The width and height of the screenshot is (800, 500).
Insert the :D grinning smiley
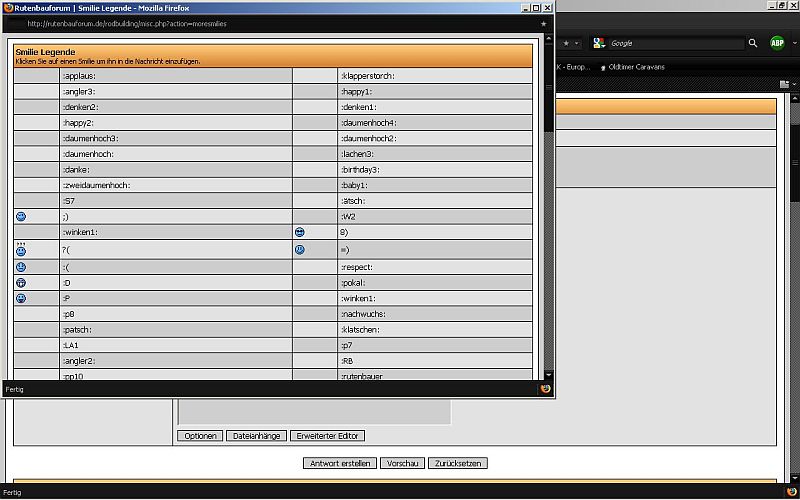point(21,283)
